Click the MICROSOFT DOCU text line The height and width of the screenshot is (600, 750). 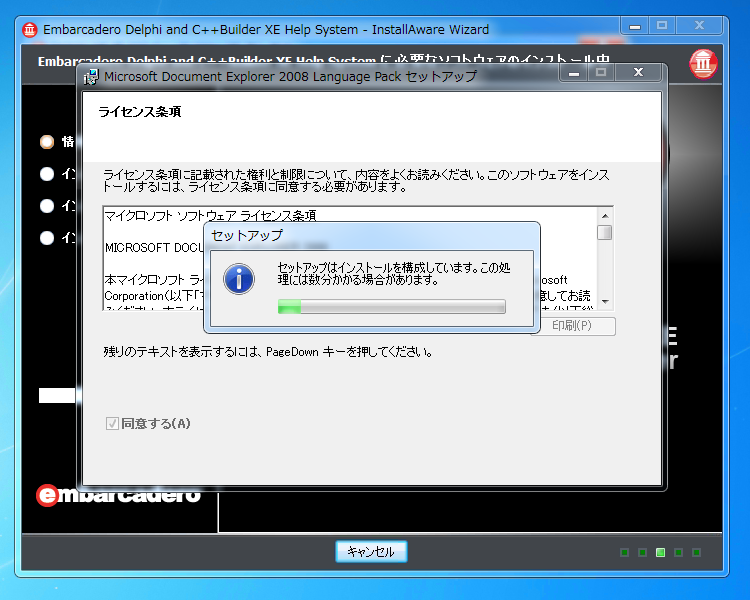(154, 248)
